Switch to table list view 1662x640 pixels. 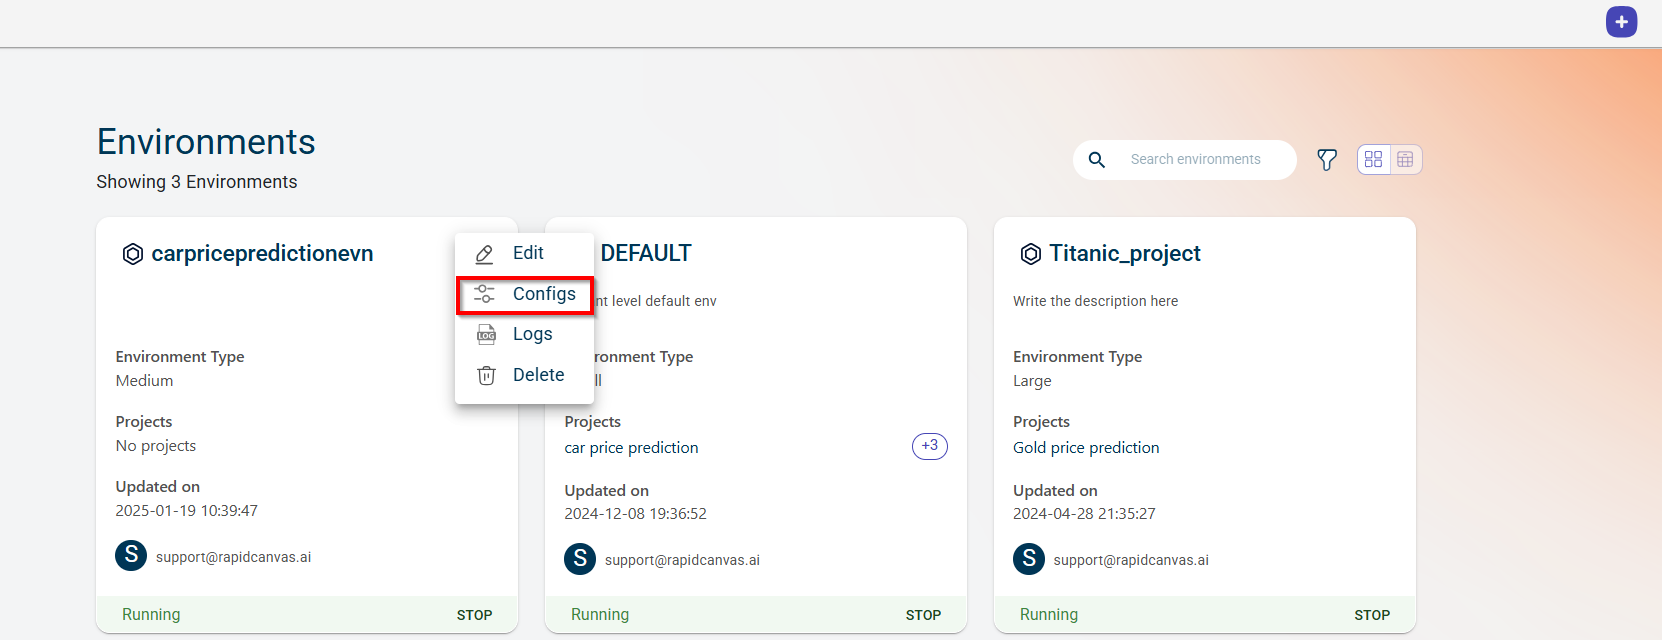pos(1405,160)
